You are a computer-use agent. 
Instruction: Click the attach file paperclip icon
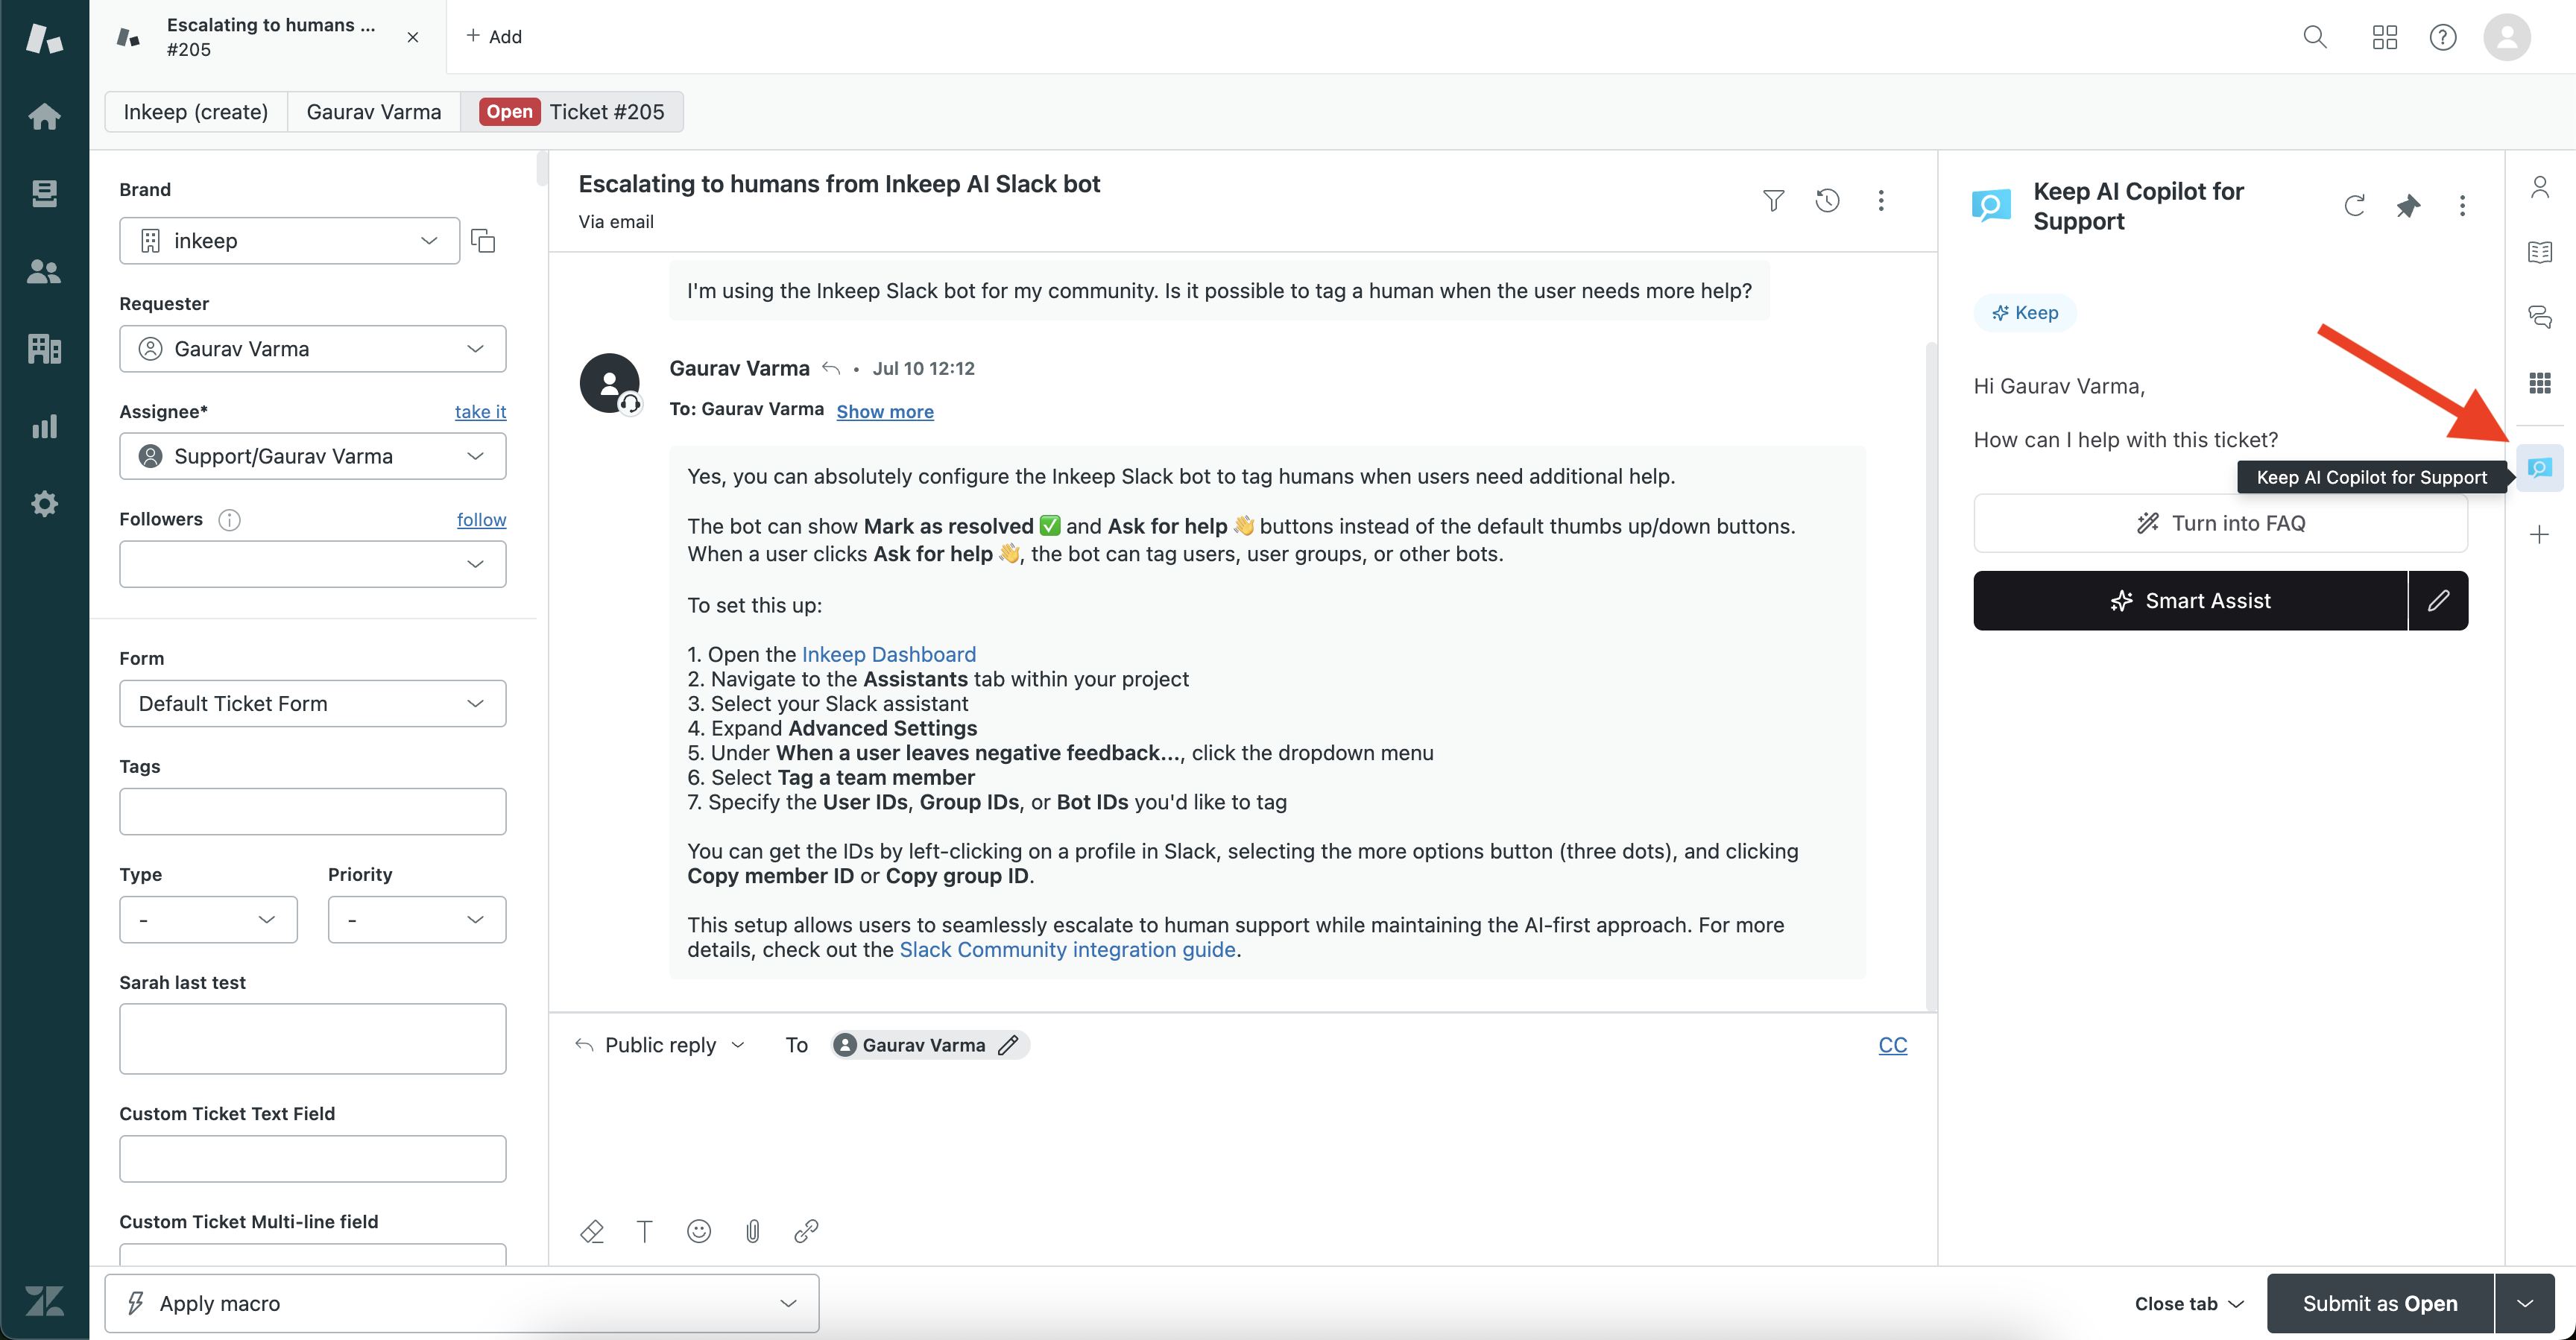tap(753, 1231)
